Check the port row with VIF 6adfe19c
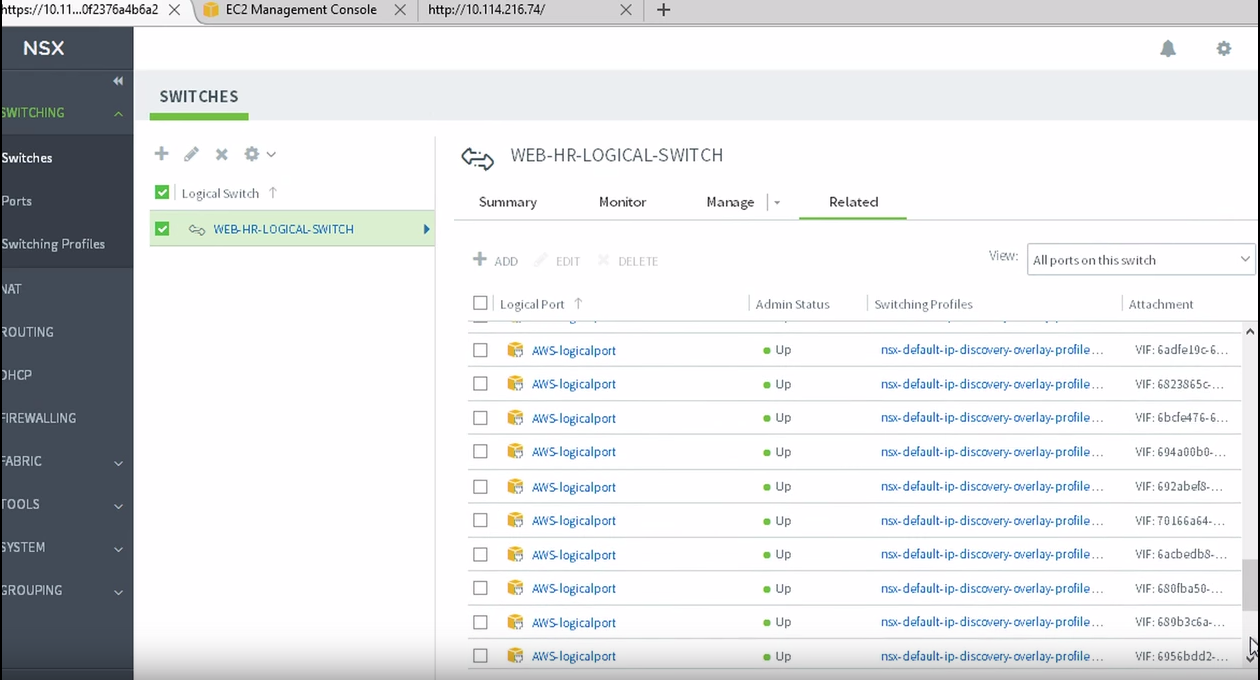Screen dimensions: 1260x680 (x=480, y=350)
